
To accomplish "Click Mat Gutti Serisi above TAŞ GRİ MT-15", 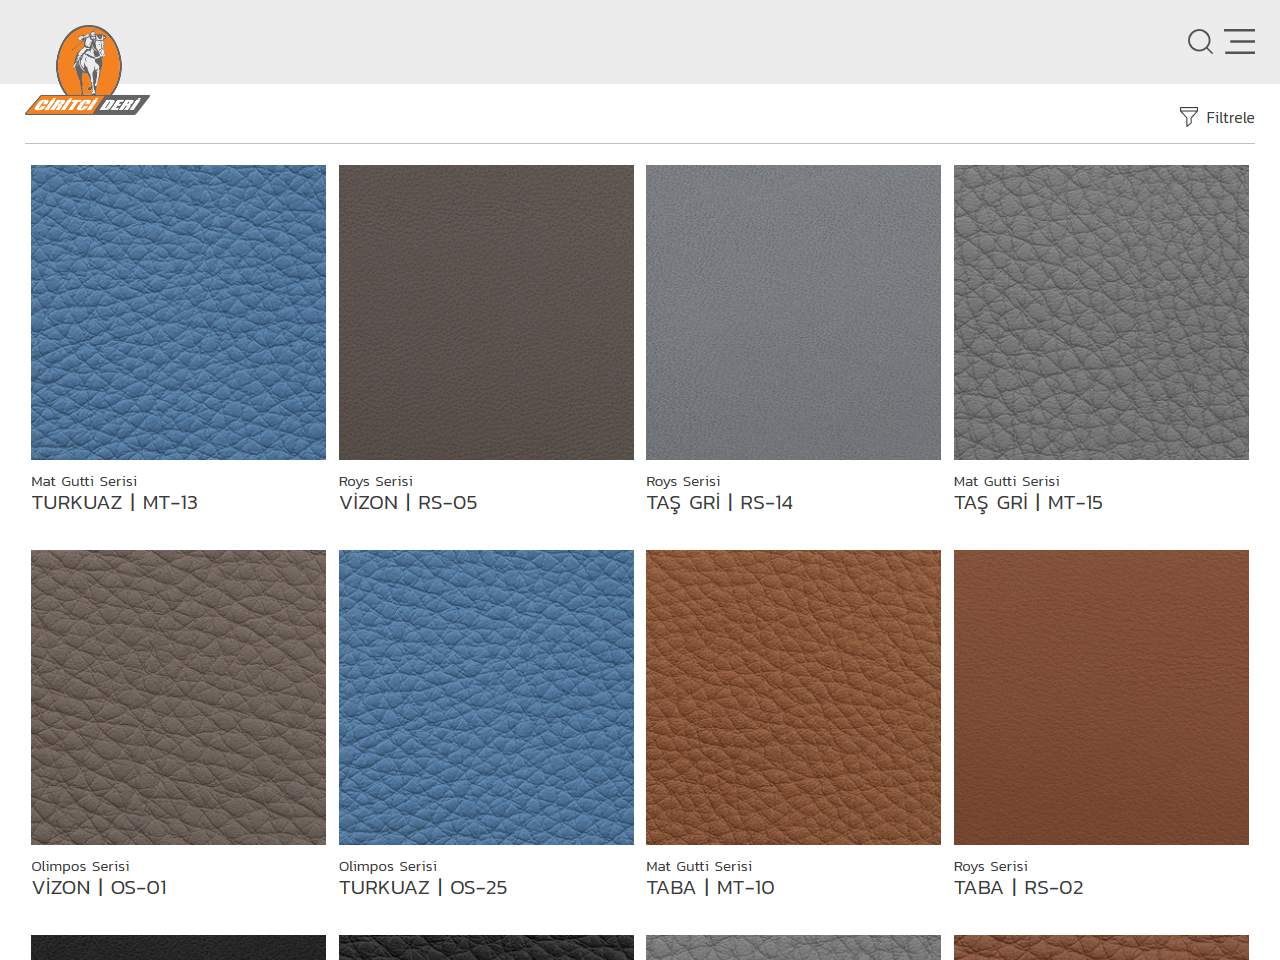I will 1007,481.
